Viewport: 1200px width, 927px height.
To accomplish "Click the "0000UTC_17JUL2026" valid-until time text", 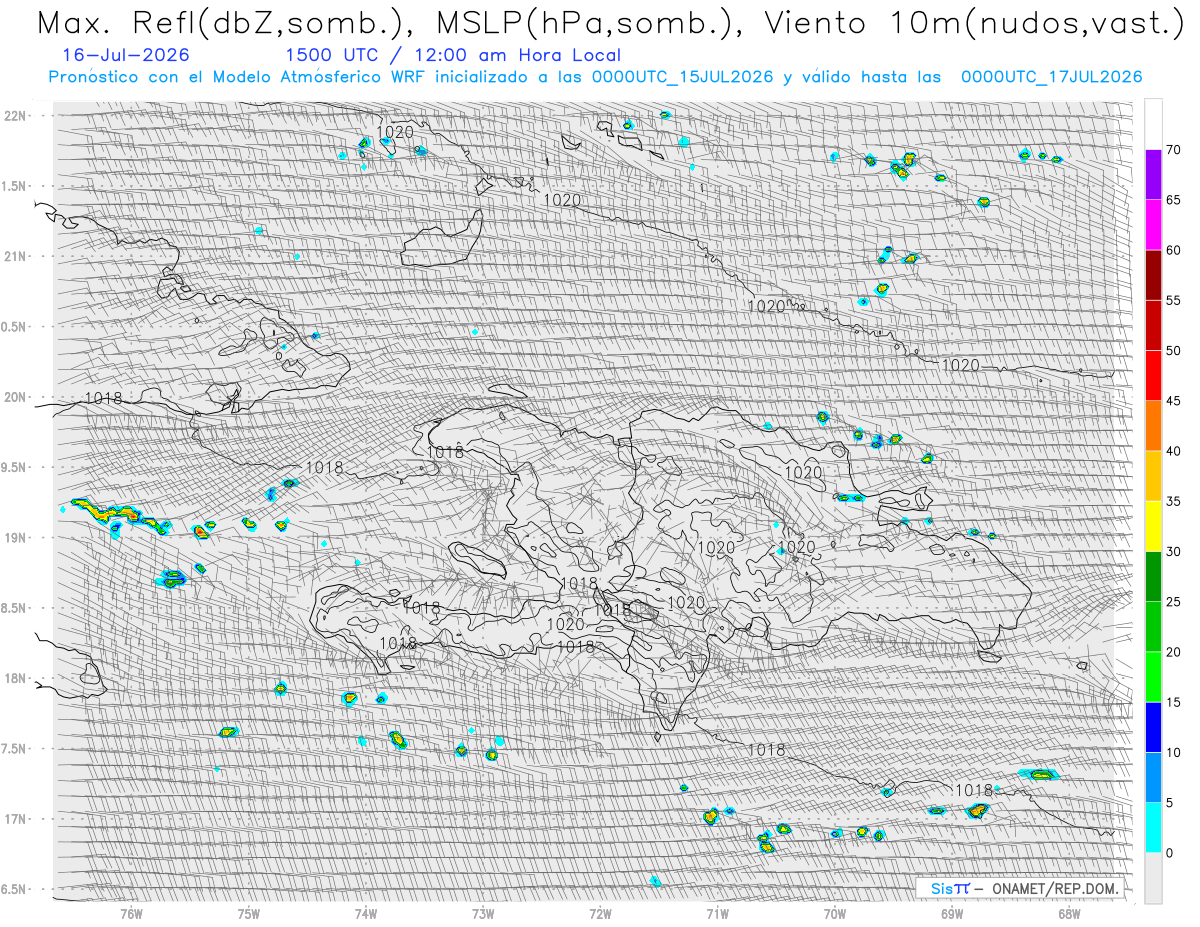I will (1051, 77).
